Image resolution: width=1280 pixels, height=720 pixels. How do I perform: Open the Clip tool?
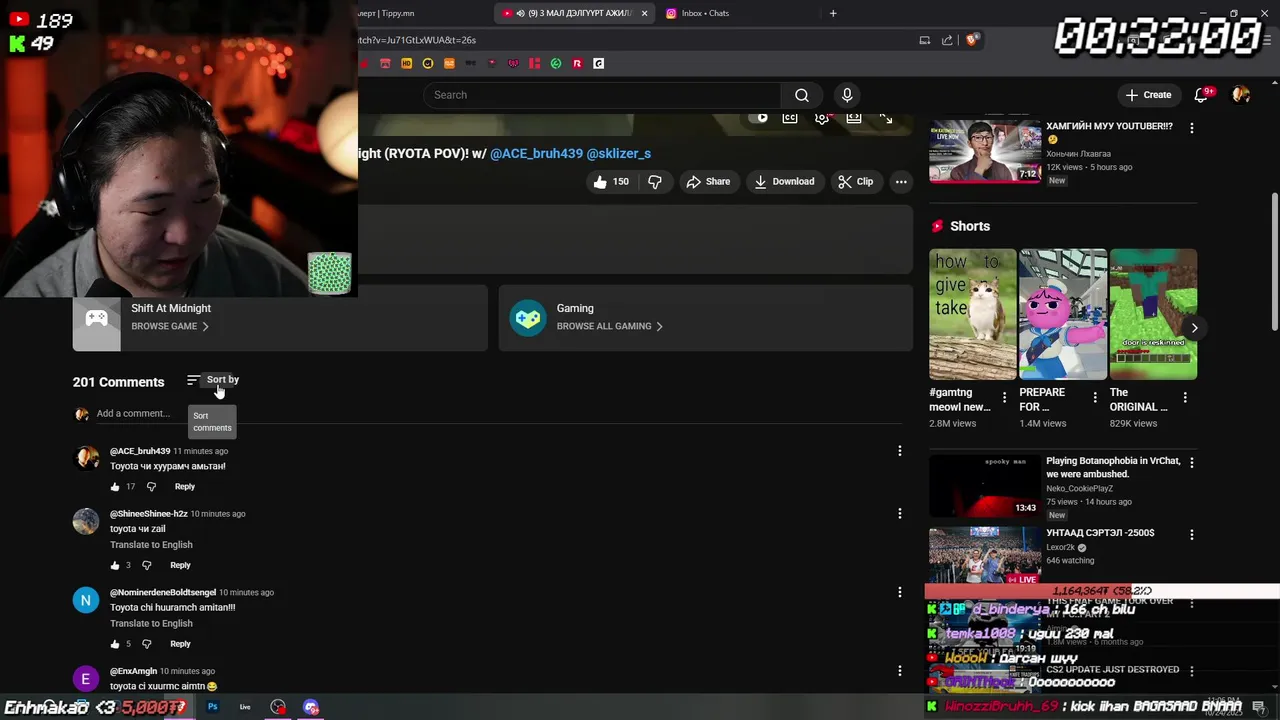(855, 182)
